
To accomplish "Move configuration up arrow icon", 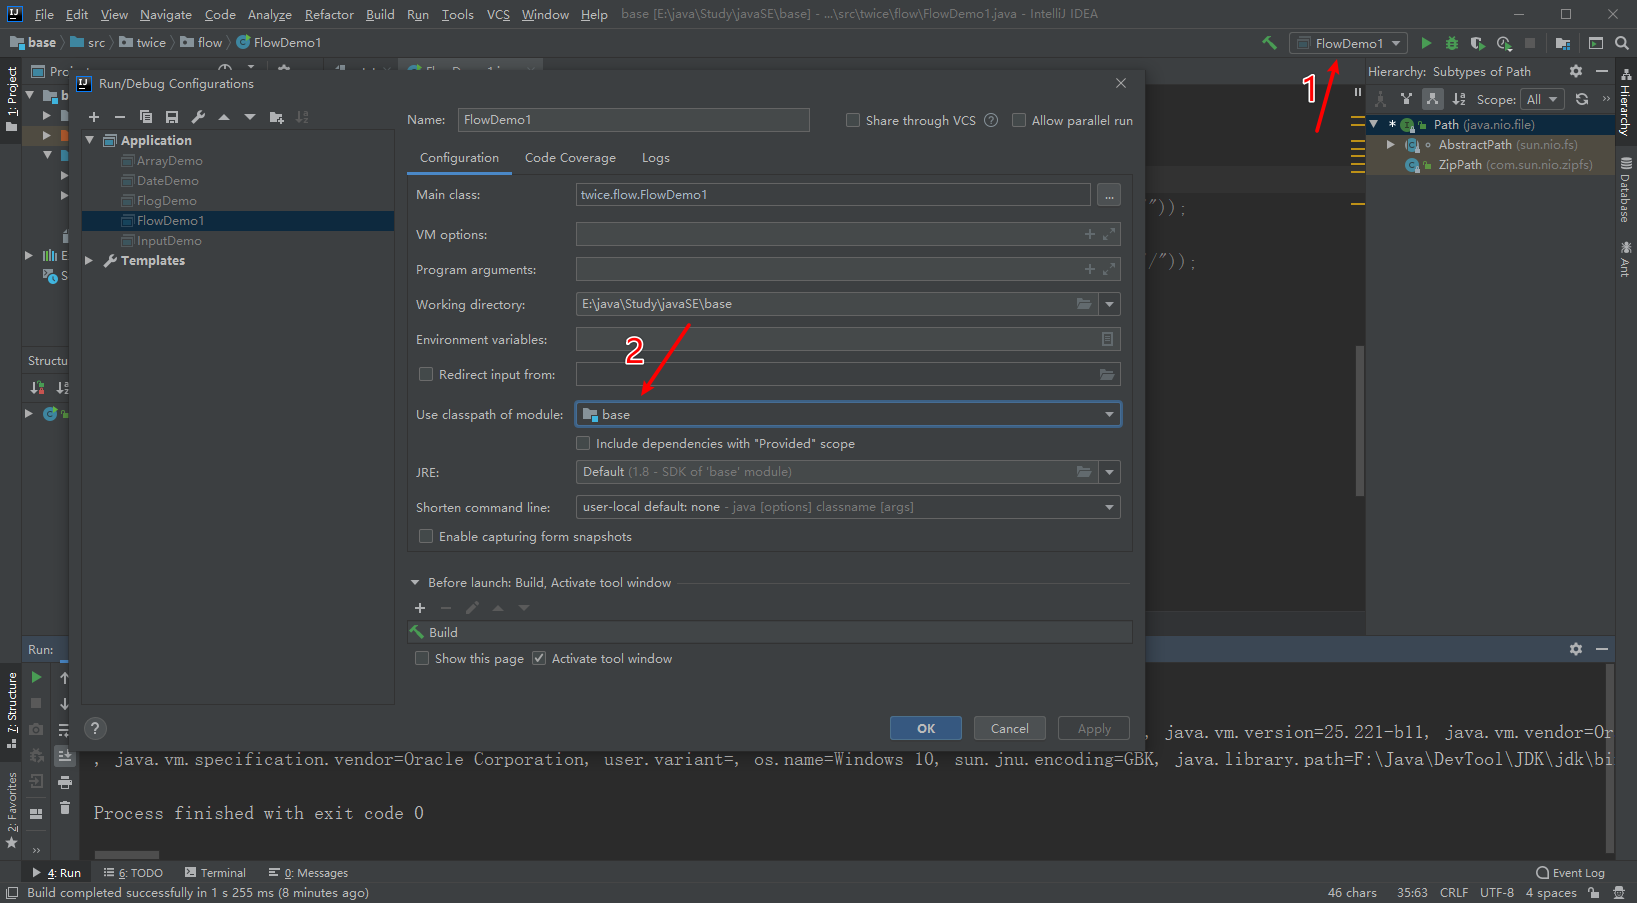I will click(224, 118).
